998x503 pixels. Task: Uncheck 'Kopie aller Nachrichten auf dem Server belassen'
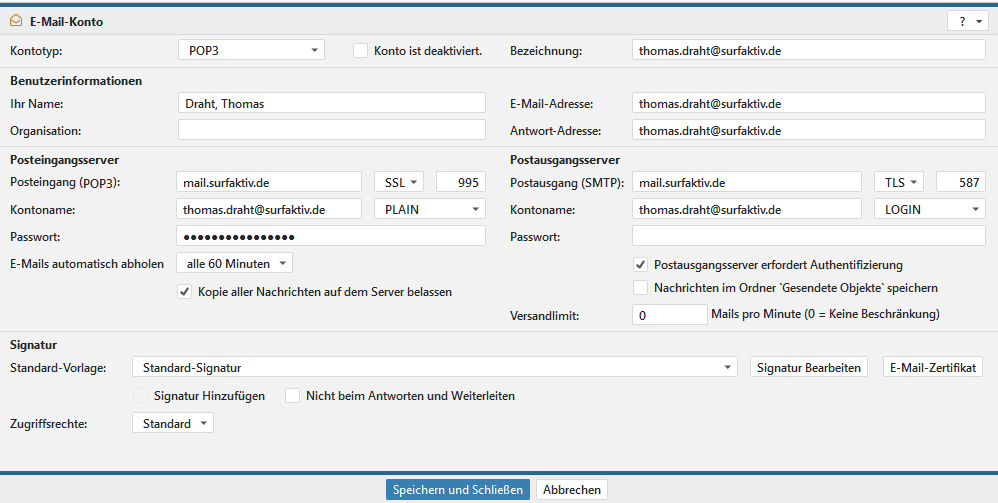pos(184,292)
